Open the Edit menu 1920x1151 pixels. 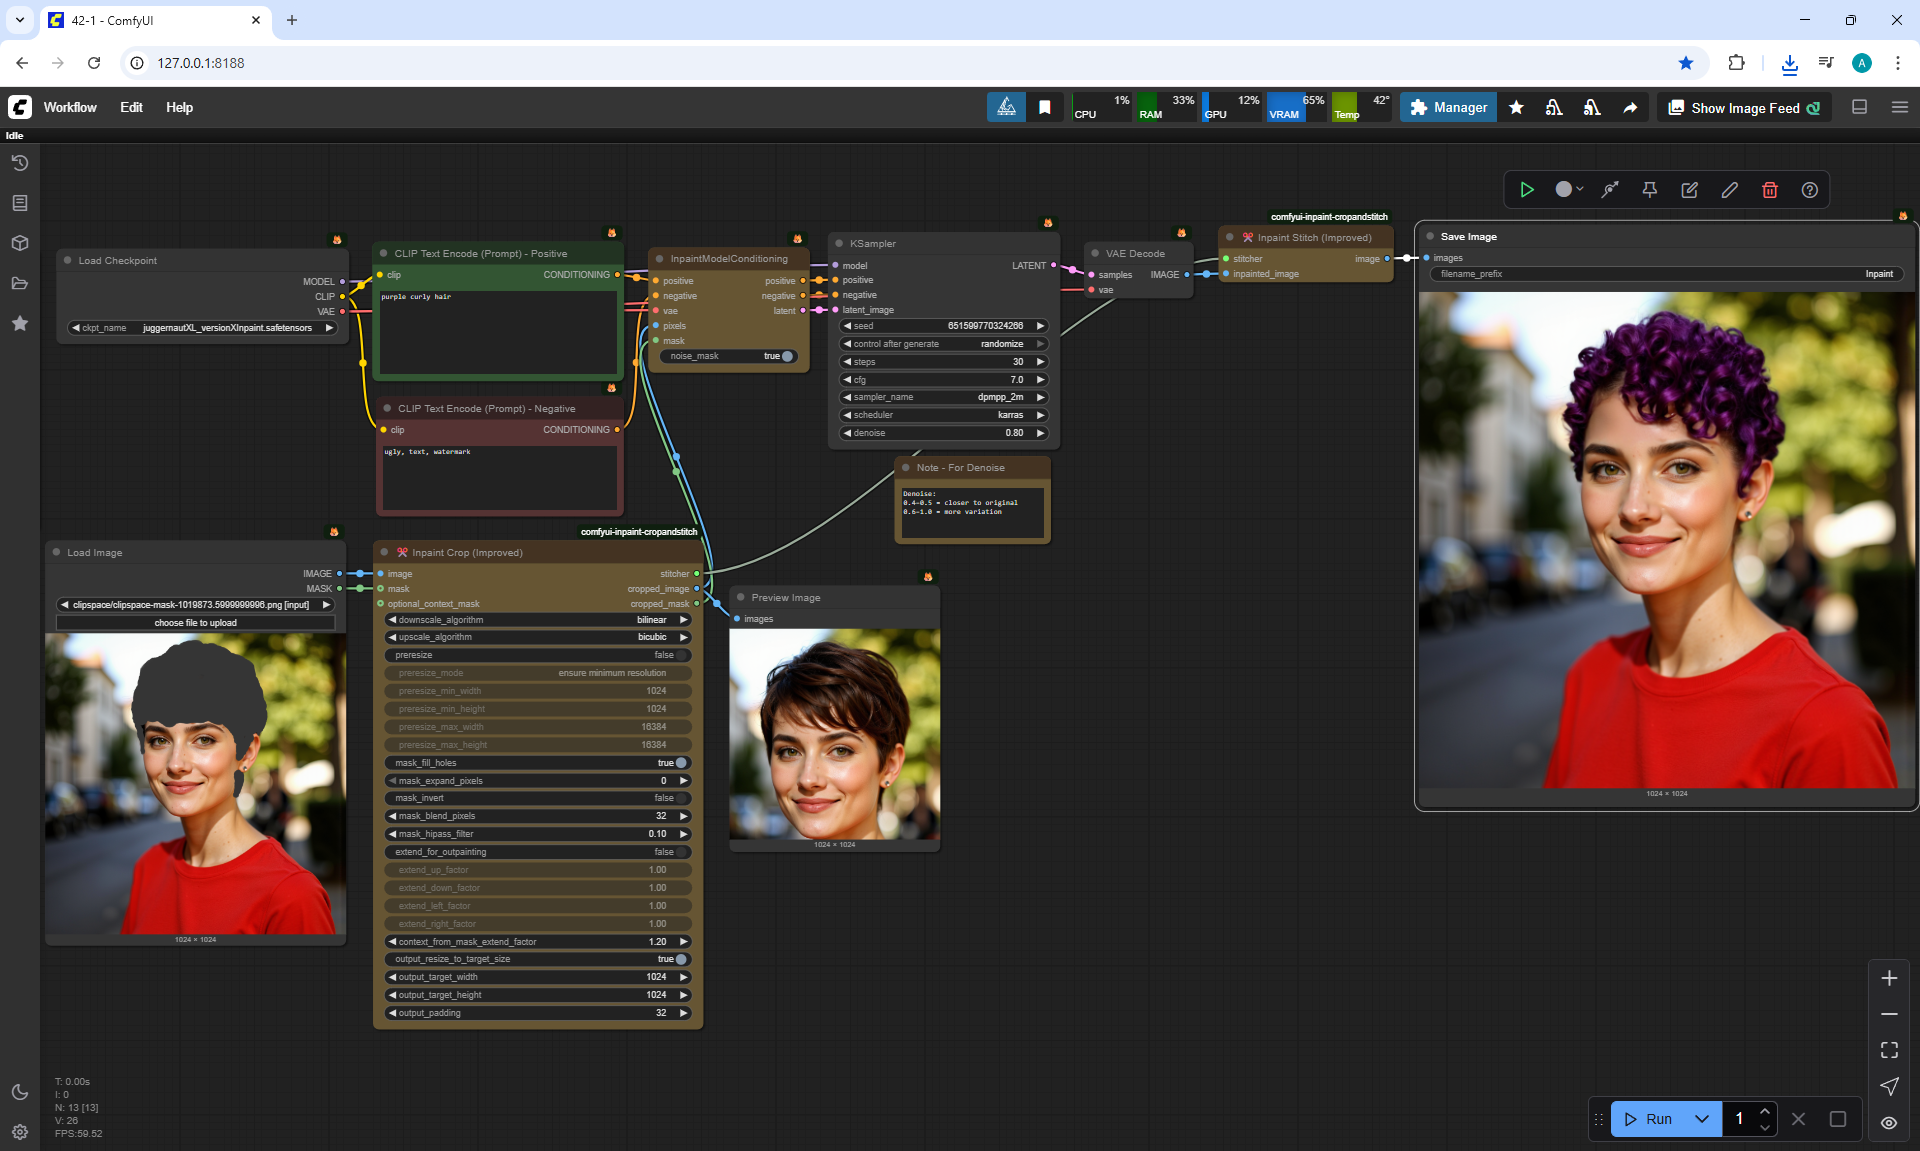(131, 108)
